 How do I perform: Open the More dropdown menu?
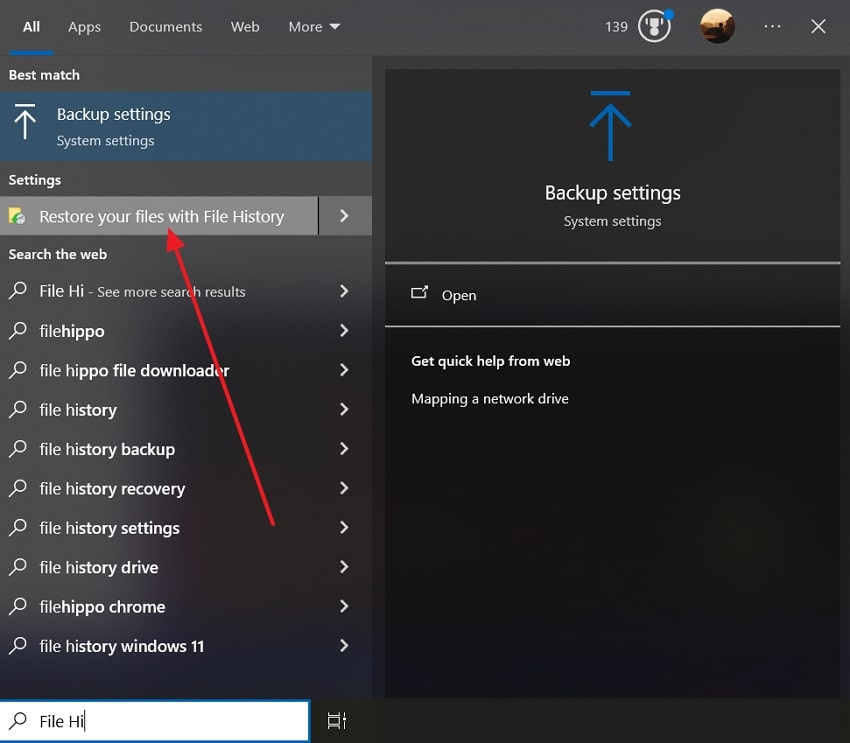313,27
